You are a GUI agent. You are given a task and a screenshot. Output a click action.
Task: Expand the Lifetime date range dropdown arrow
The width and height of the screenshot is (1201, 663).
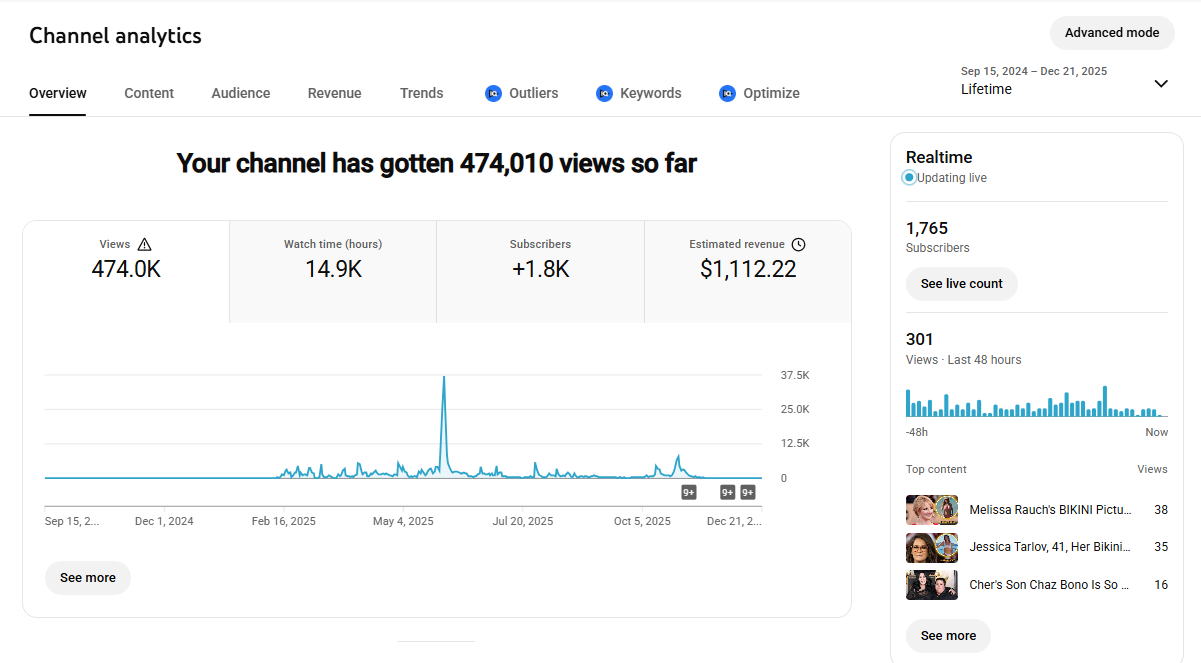pyautogui.click(x=1161, y=83)
